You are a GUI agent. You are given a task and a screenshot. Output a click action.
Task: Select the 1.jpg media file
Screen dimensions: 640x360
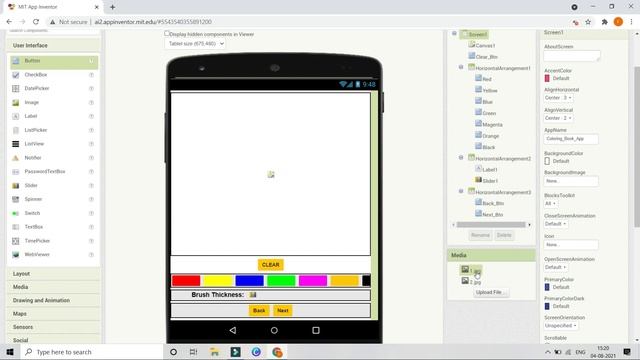pyautogui.click(x=472, y=270)
